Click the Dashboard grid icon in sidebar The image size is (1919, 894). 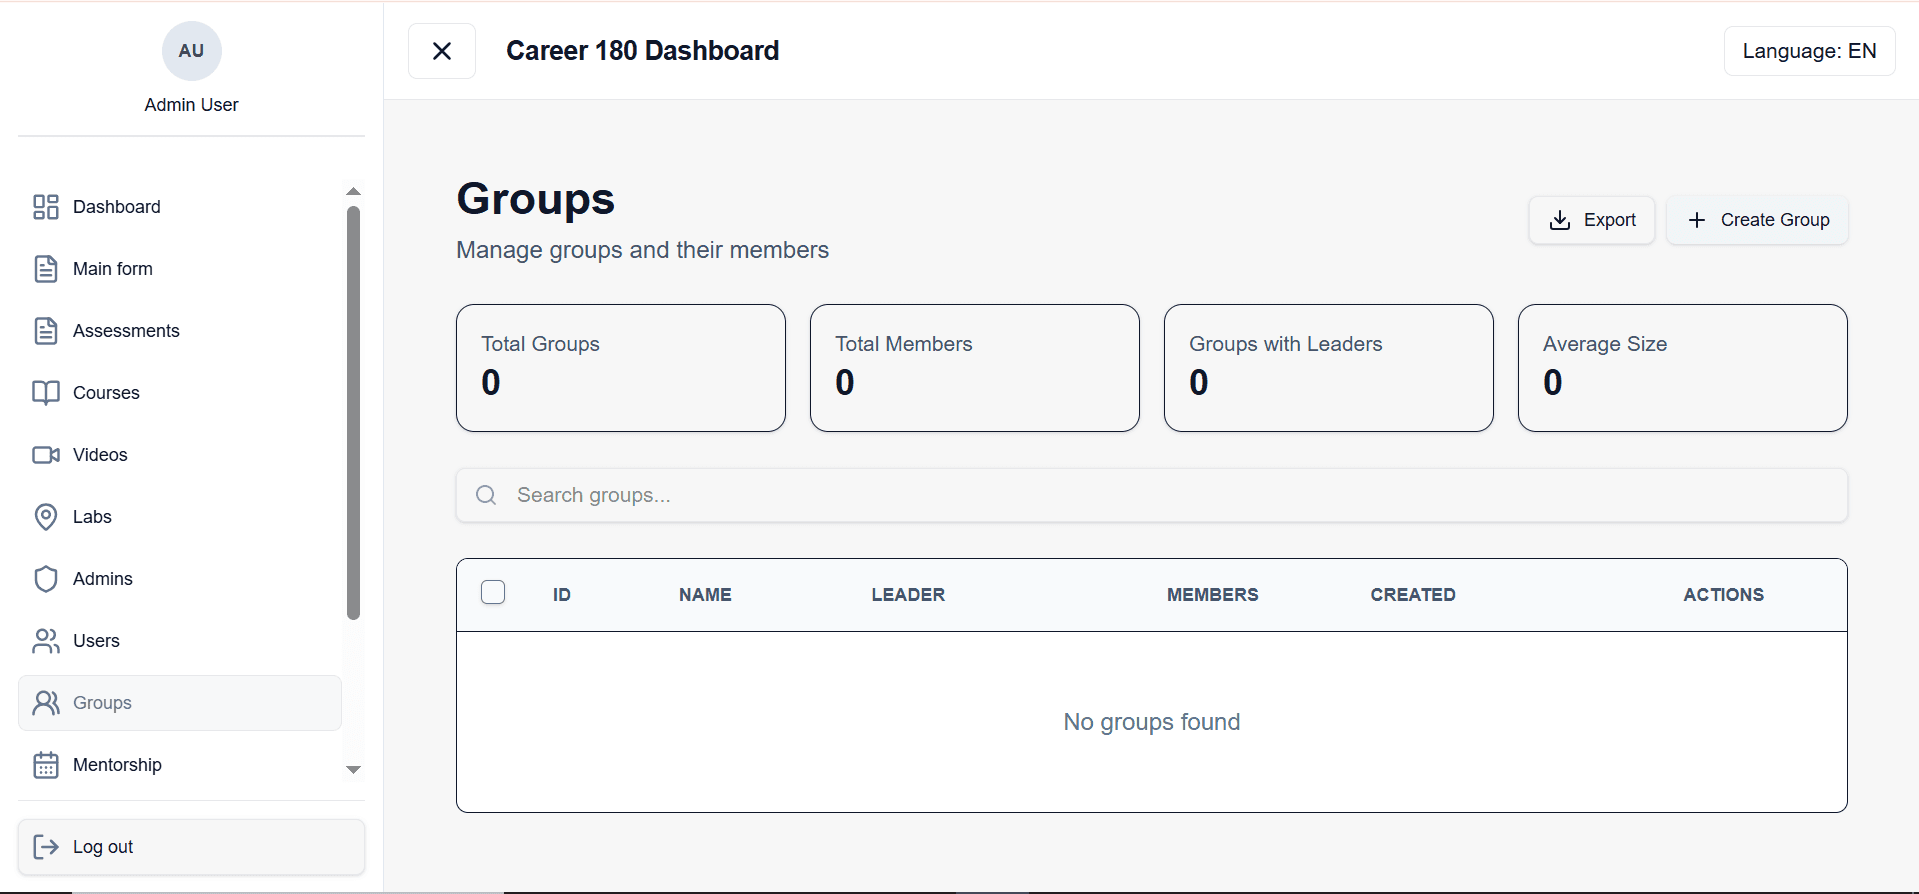46,207
